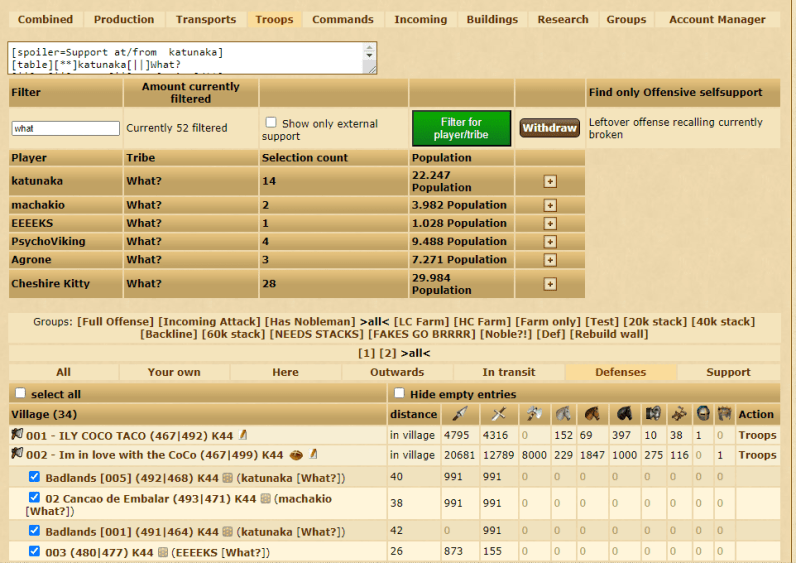Screen dimensions: 796x563
Task: Click the white horse scout icon
Action: [563, 414]
